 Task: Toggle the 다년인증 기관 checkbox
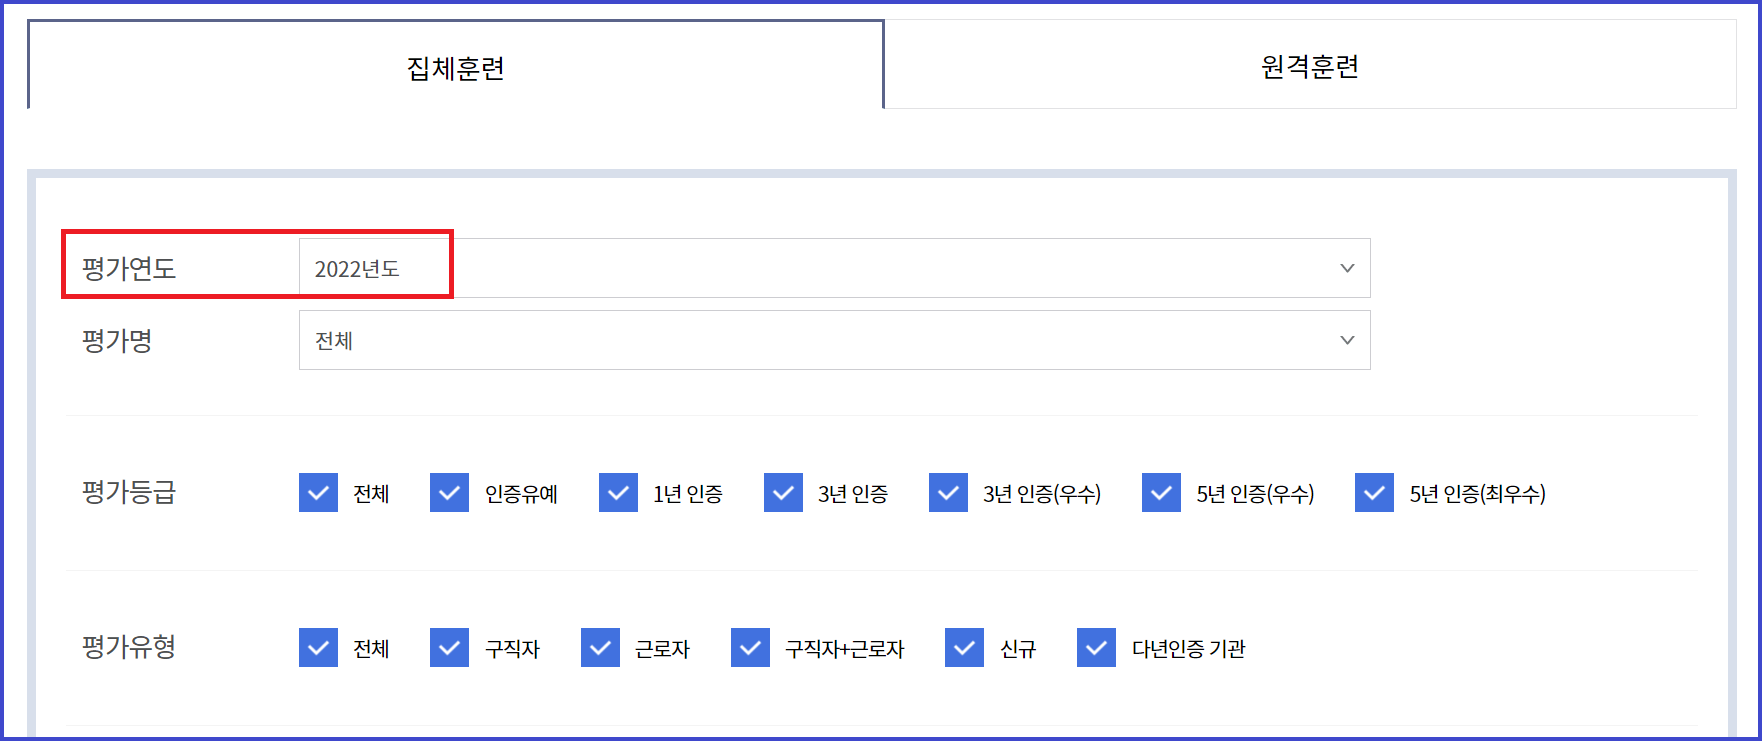pyautogui.click(x=1096, y=647)
